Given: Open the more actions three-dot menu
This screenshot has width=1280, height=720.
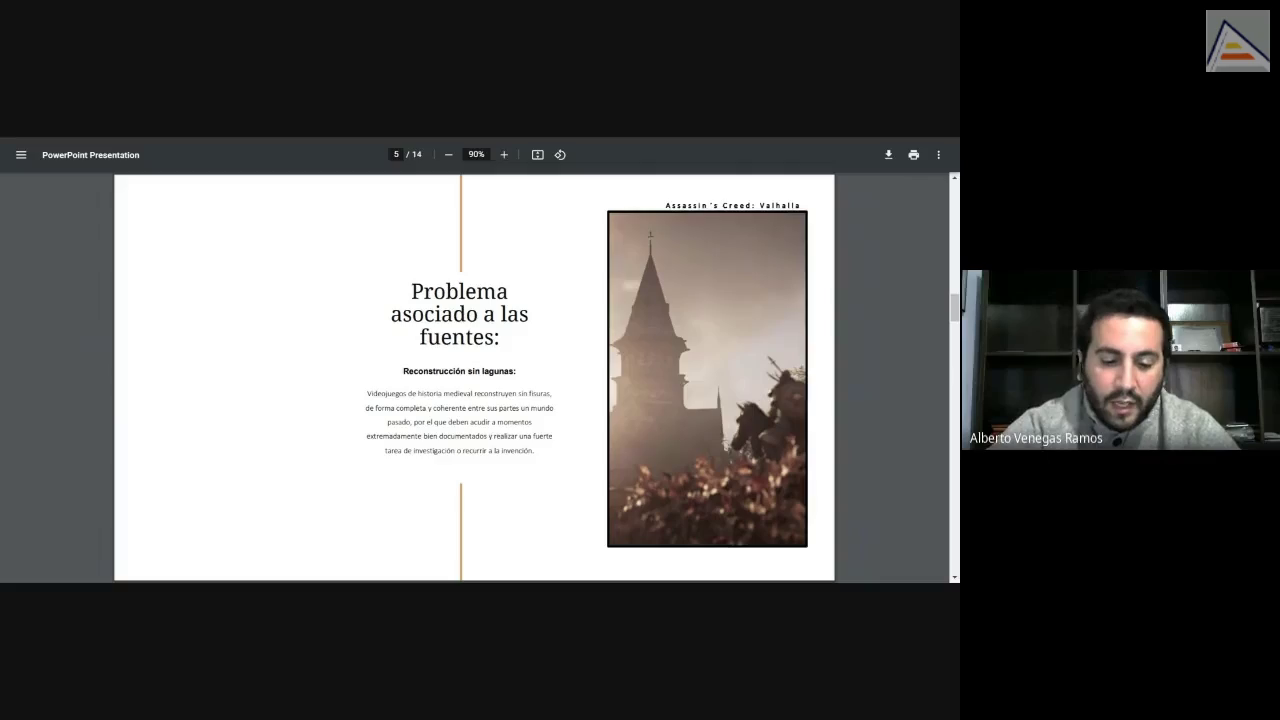Looking at the screenshot, I should 938,155.
